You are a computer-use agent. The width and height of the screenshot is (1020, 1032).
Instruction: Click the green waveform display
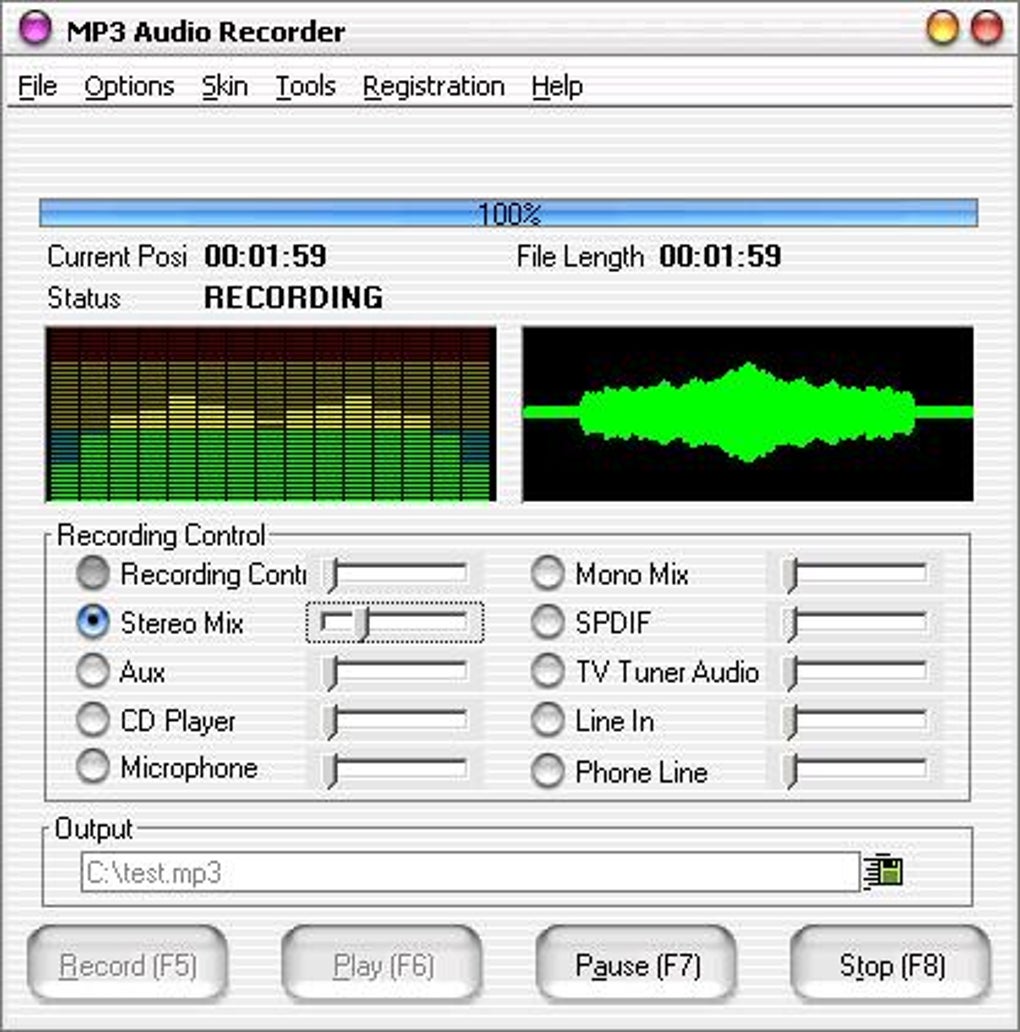point(748,414)
